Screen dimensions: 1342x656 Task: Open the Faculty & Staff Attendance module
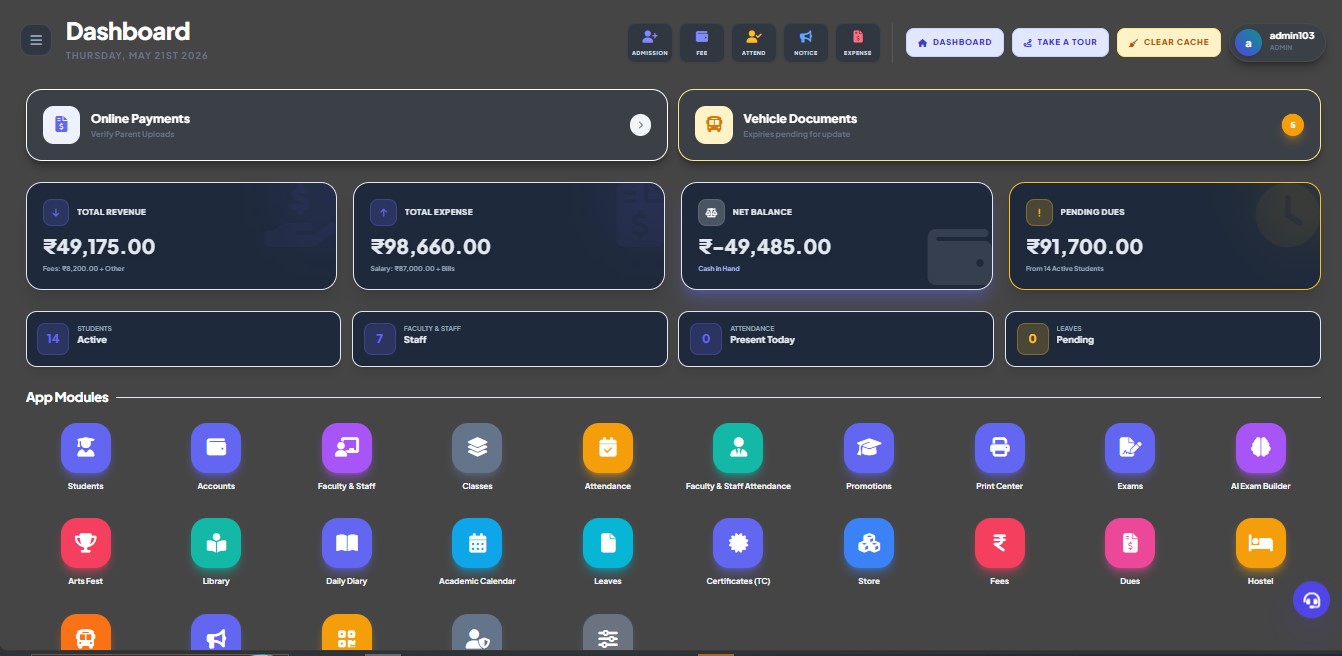coord(738,448)
